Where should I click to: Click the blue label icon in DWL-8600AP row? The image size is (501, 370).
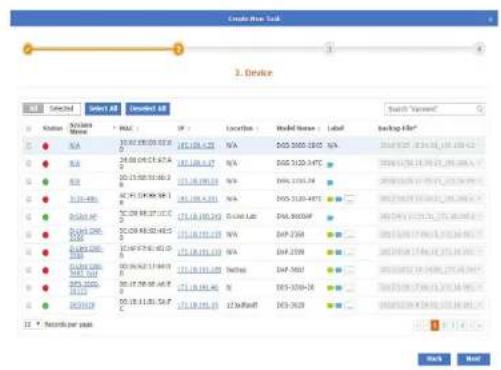coord(330,218)
